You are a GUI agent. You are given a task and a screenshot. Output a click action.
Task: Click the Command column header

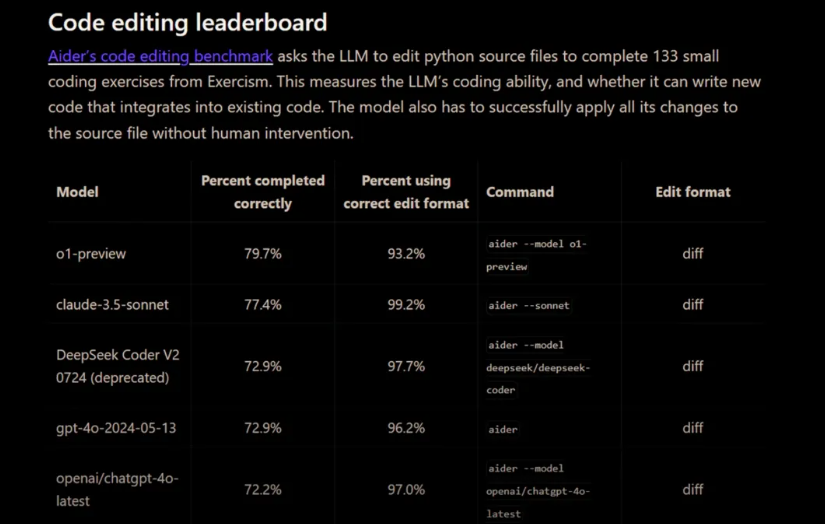(520, 192)
